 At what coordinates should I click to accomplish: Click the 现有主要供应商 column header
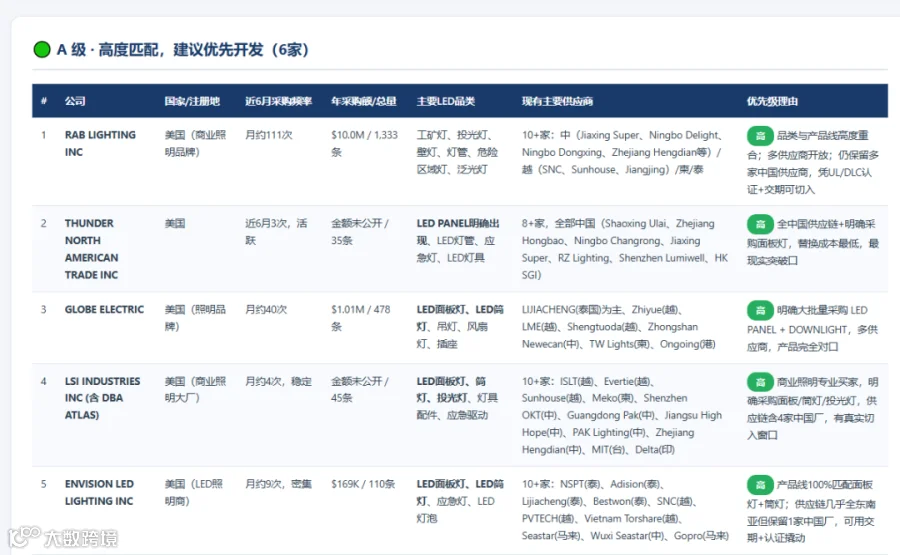(x=557, y=101)
